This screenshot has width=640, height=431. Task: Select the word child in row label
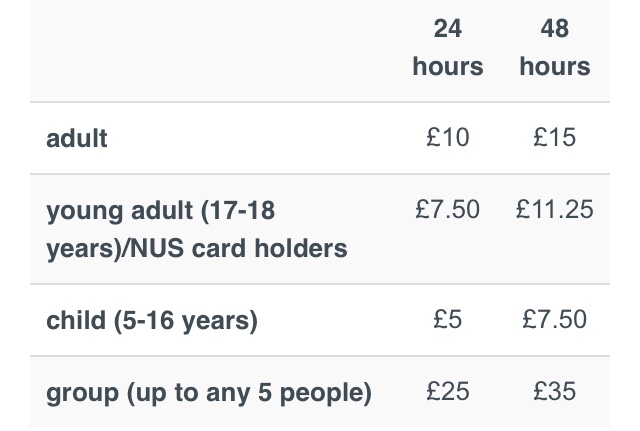74,321
